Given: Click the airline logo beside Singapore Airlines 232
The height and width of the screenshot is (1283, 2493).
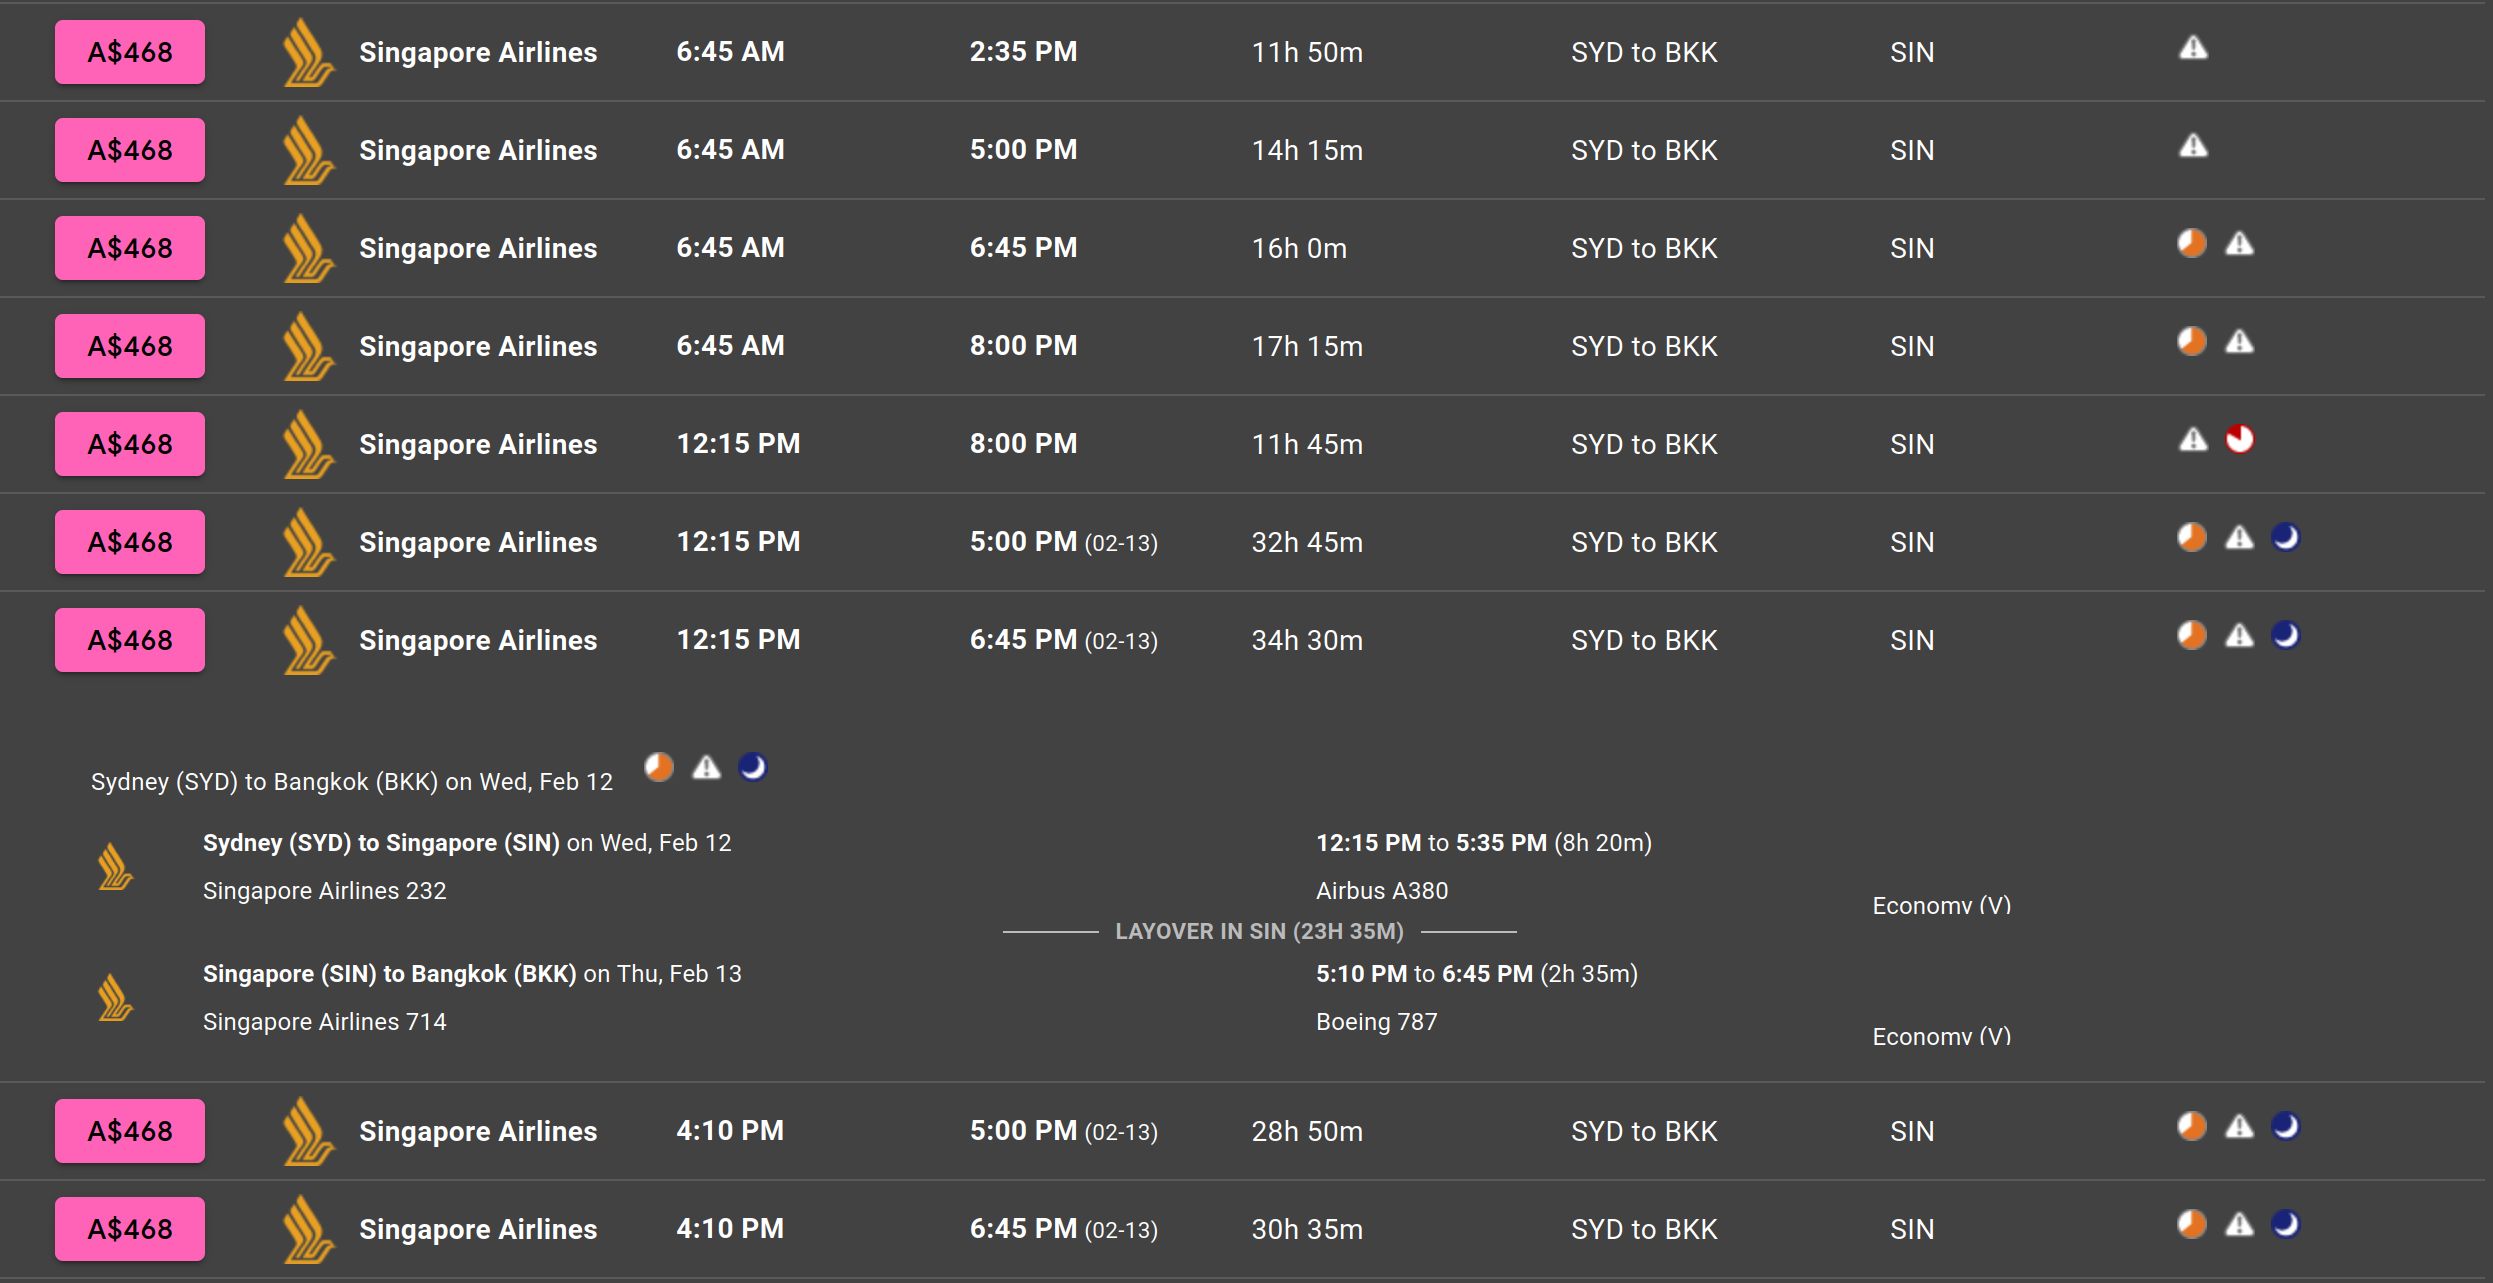Looking at the screenshot, I should click(115, 866).
